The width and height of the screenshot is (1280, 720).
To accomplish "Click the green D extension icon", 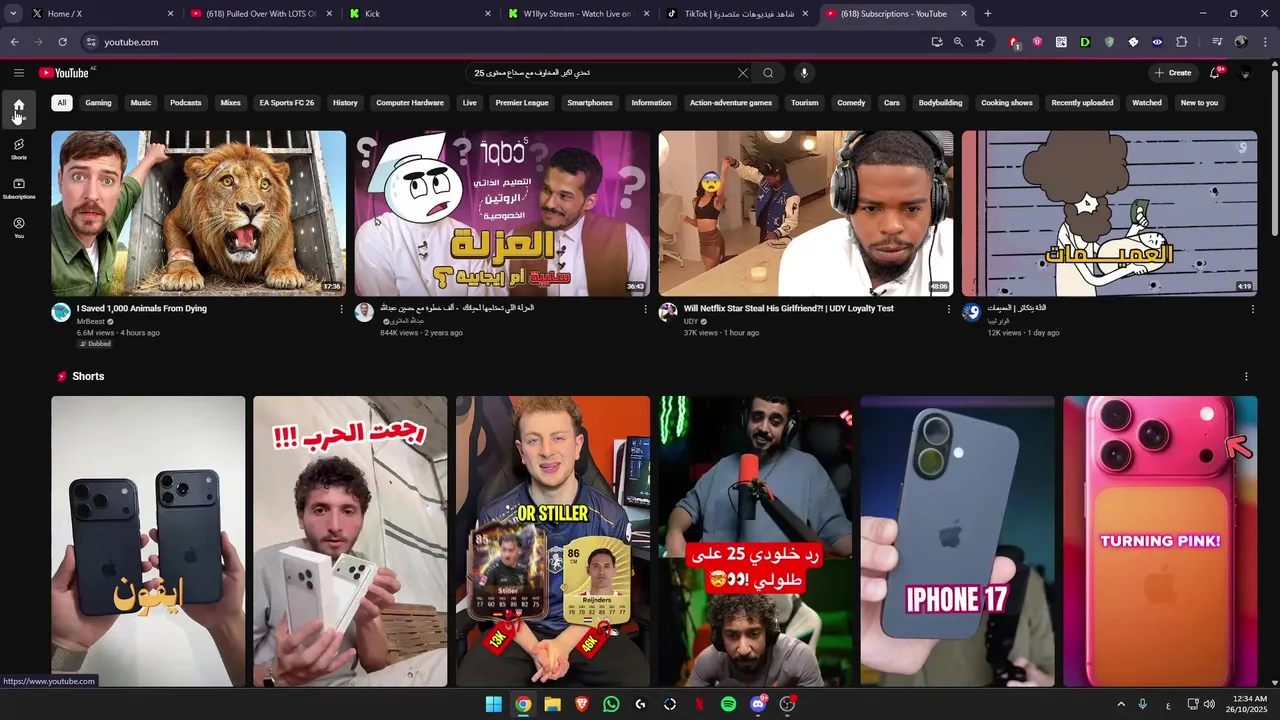I will tap(1085, 42).
